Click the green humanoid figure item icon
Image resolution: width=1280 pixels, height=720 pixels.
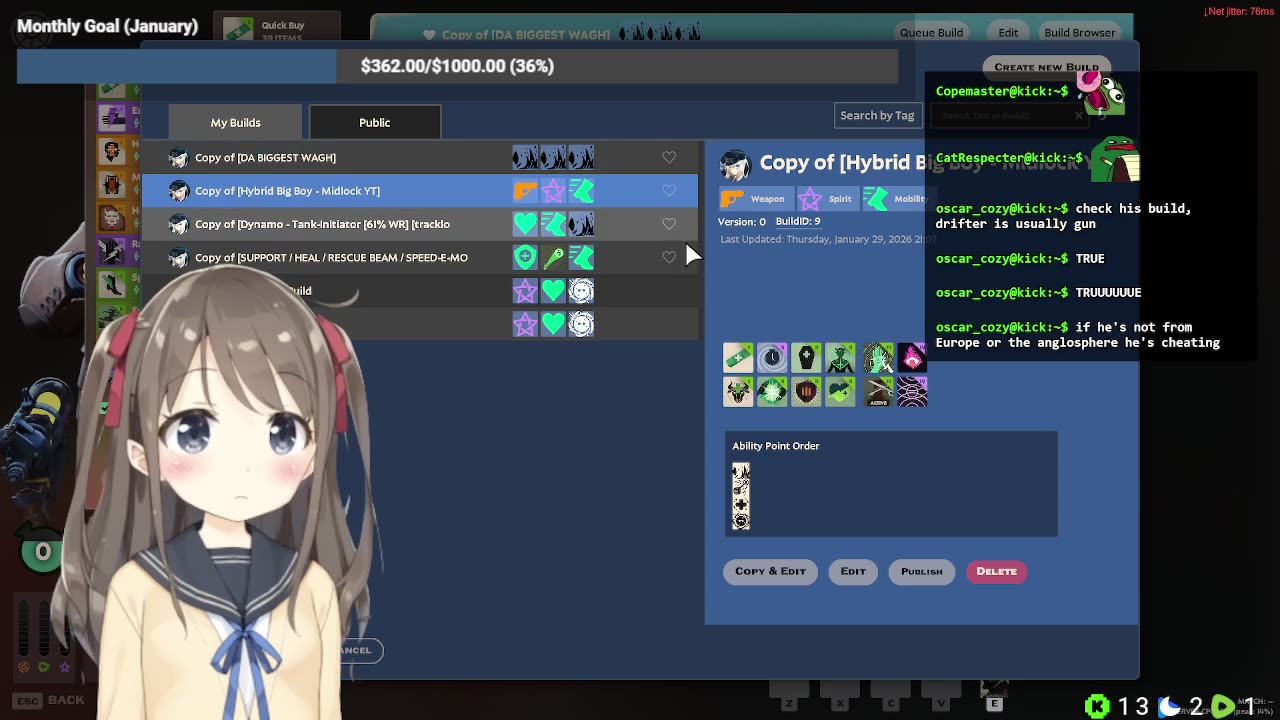pyautogui.click(x=840, y=357)
